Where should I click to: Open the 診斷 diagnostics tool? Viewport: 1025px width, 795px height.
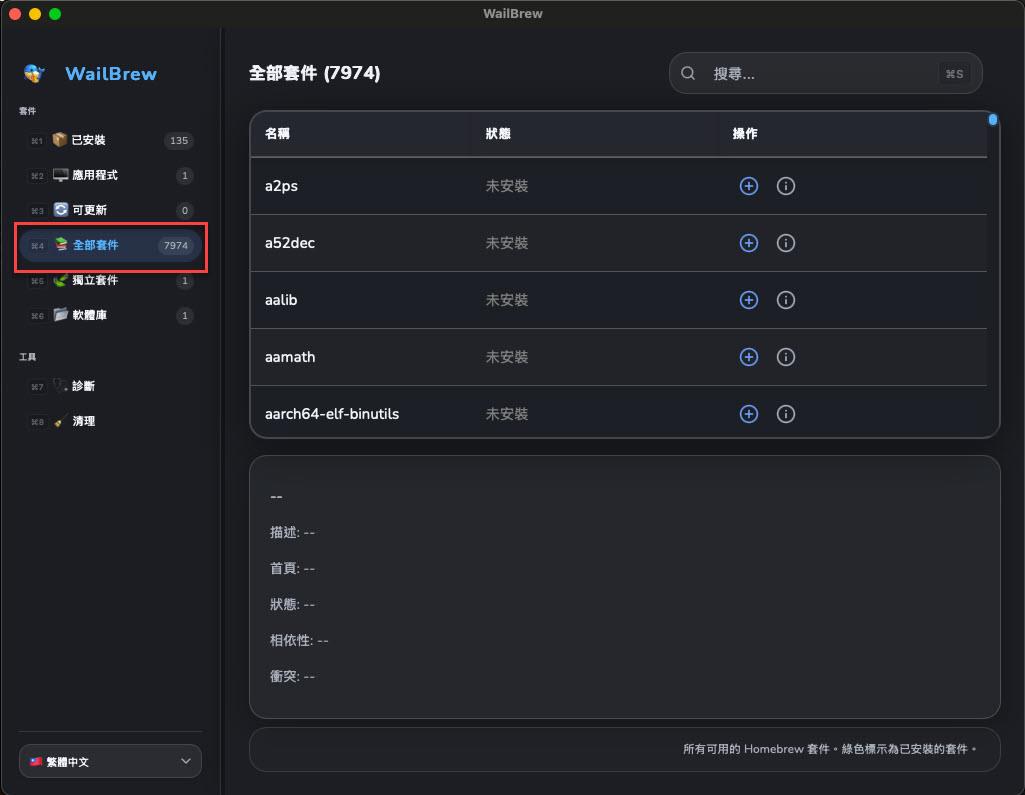(84, 386)
